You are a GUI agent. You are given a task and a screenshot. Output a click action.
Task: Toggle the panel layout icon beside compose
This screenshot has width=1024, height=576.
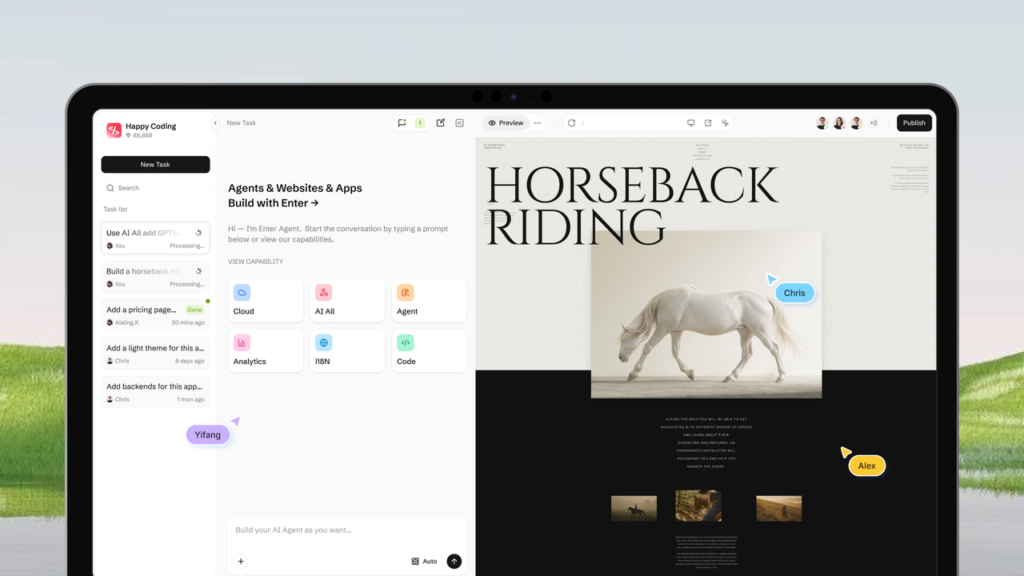tap(460, 123)
